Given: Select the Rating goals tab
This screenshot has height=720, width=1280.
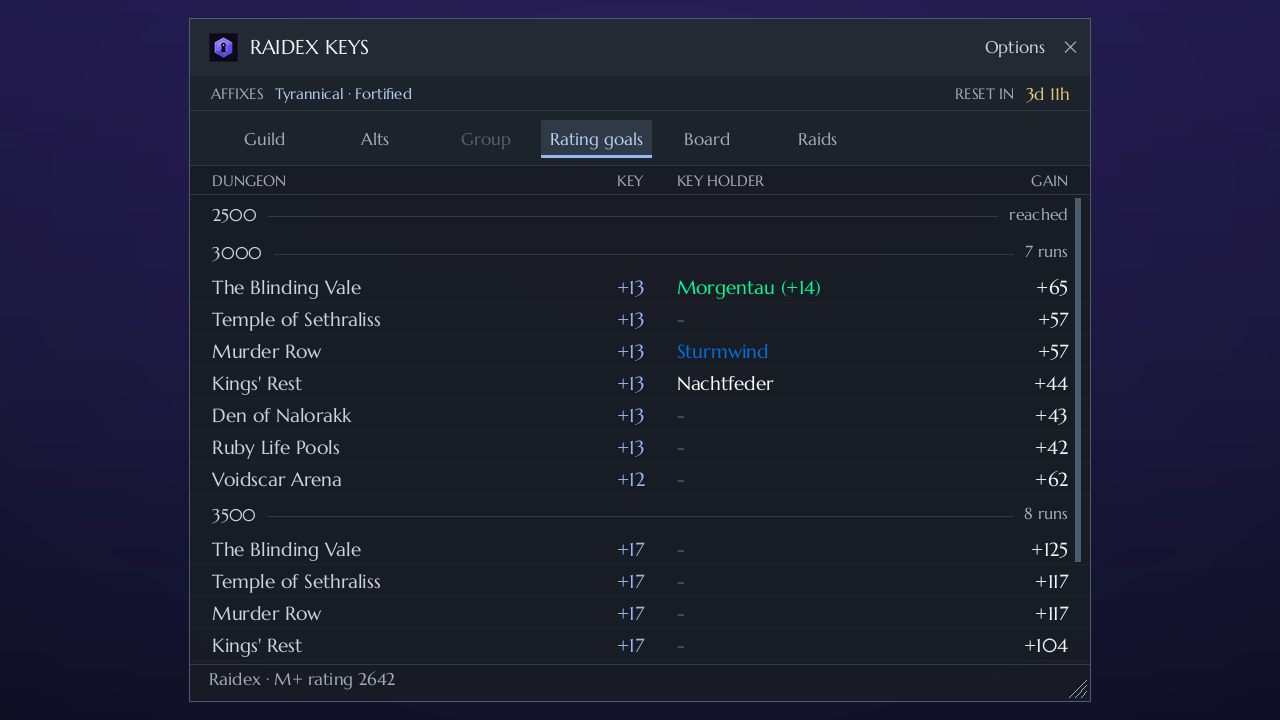Looking at the screenshot, I should [x=596, y=139].
